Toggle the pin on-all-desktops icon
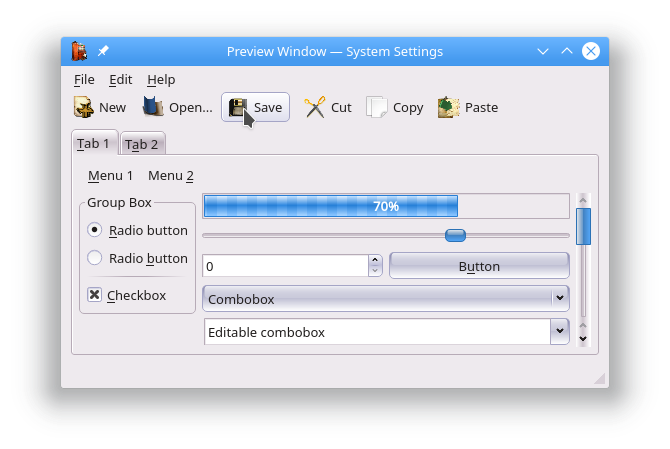This screenshot has width=670, height=449. pos(103,51)
